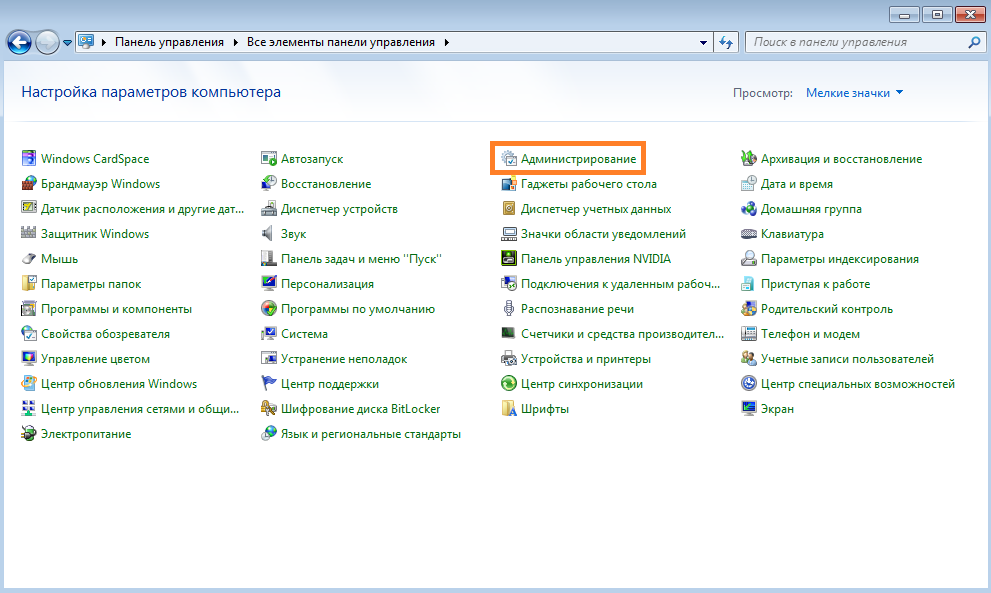Click the greyed Forward navigation arrow
Screen dimensions: 991x593
[47, 42]
